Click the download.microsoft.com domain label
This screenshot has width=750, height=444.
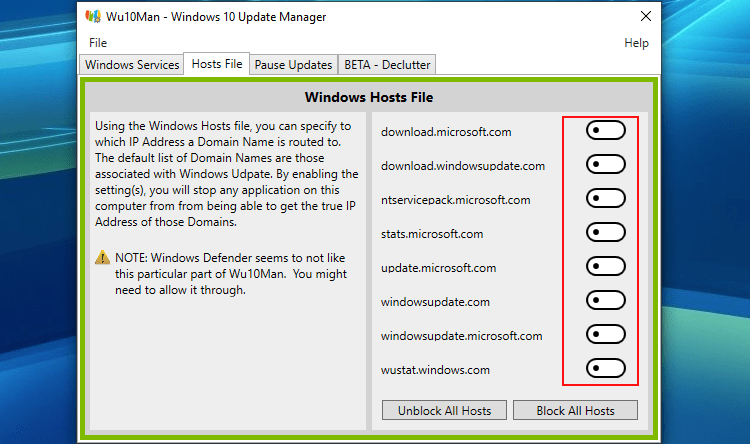click(446, 132)
